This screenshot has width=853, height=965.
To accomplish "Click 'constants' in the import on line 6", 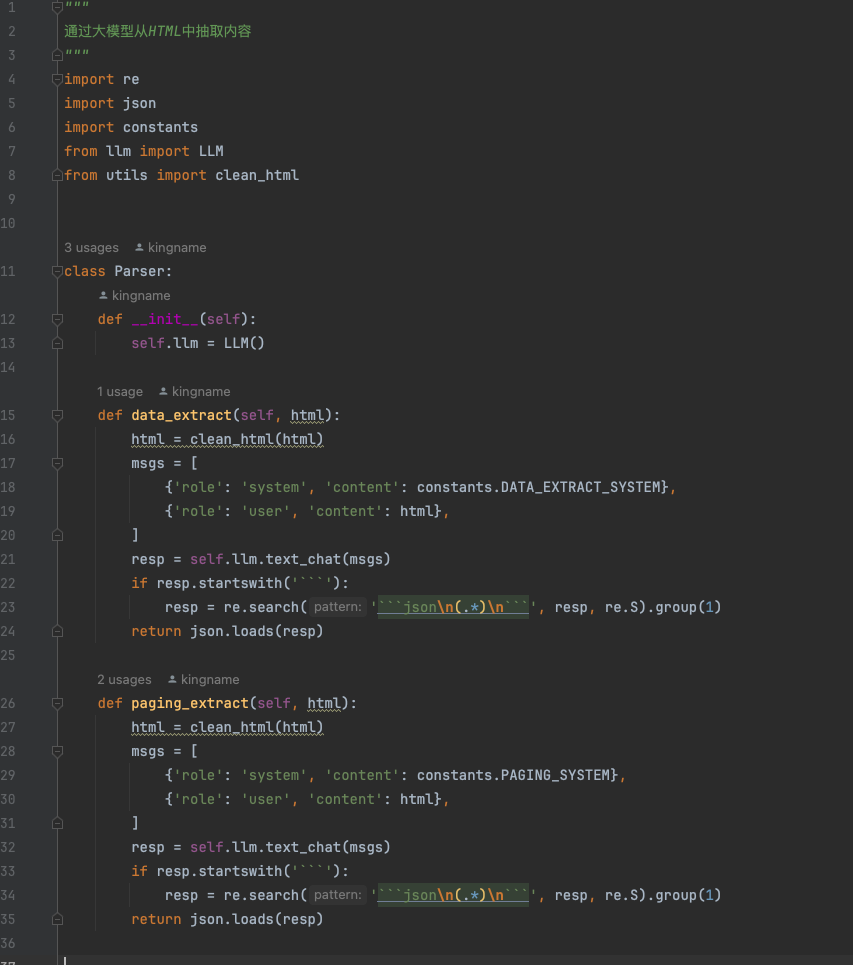I will pos(161,127).
